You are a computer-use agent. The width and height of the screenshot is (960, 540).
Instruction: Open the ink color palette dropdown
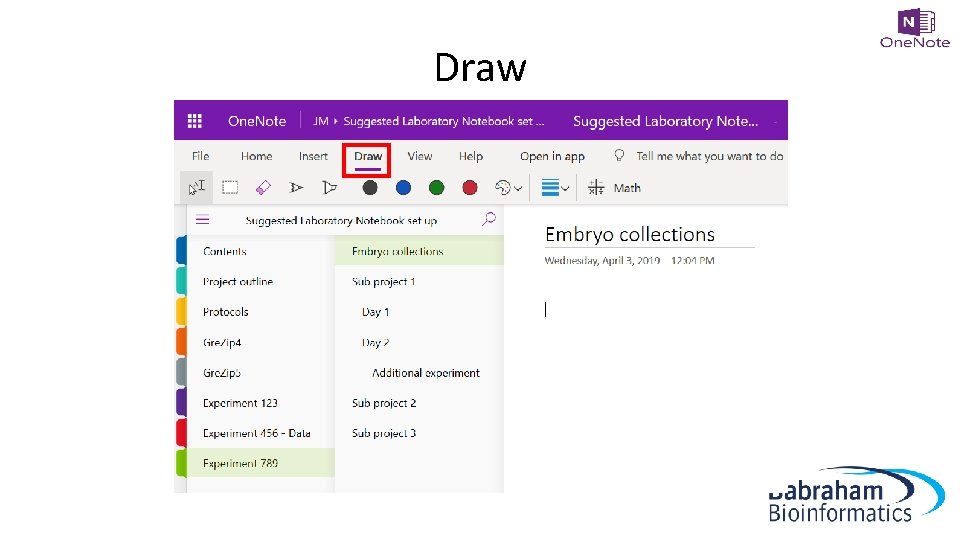(508, 187)
